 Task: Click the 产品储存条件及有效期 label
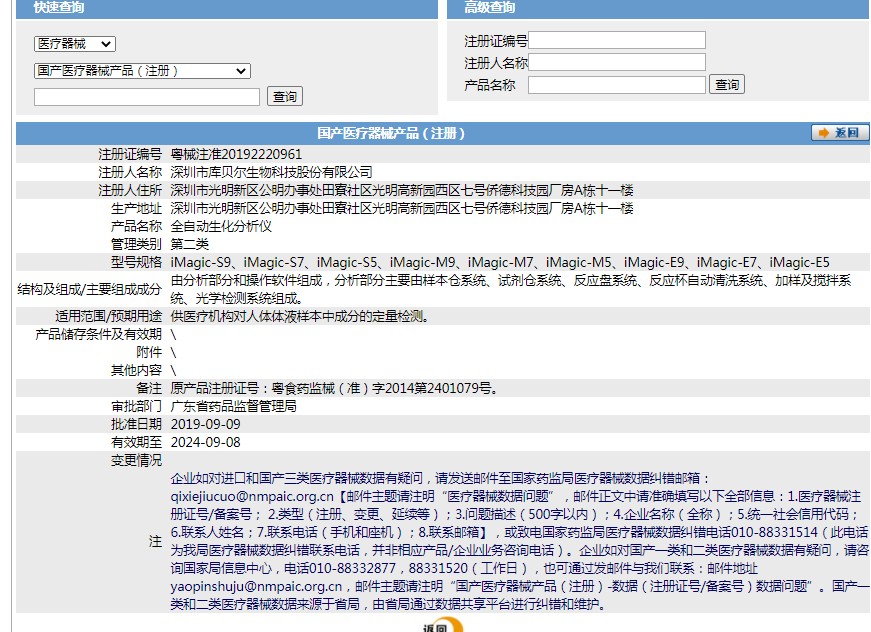click(x=98, y=334)
